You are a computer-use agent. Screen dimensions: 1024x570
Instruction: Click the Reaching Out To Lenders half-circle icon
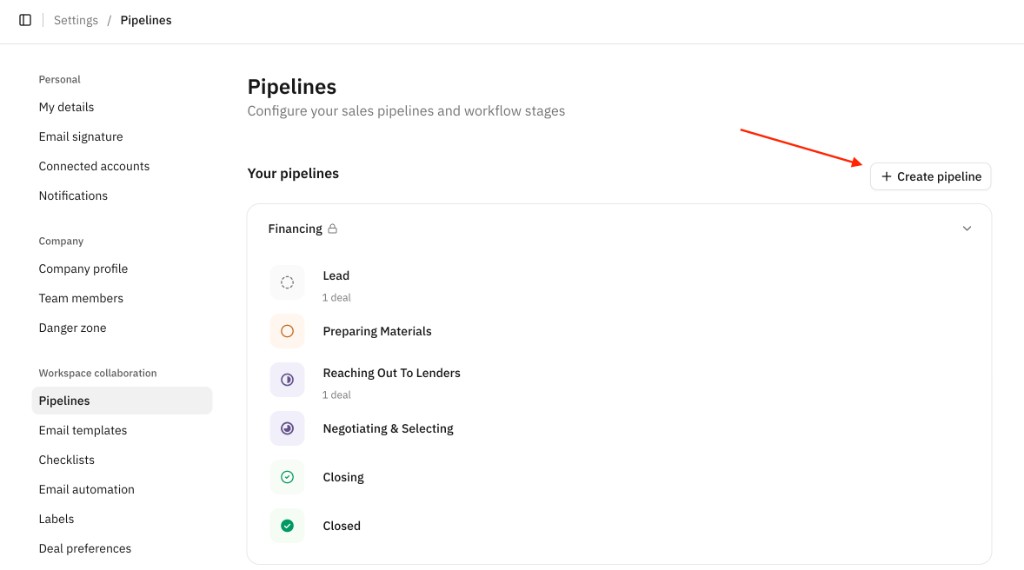click(x=287, y=380)
